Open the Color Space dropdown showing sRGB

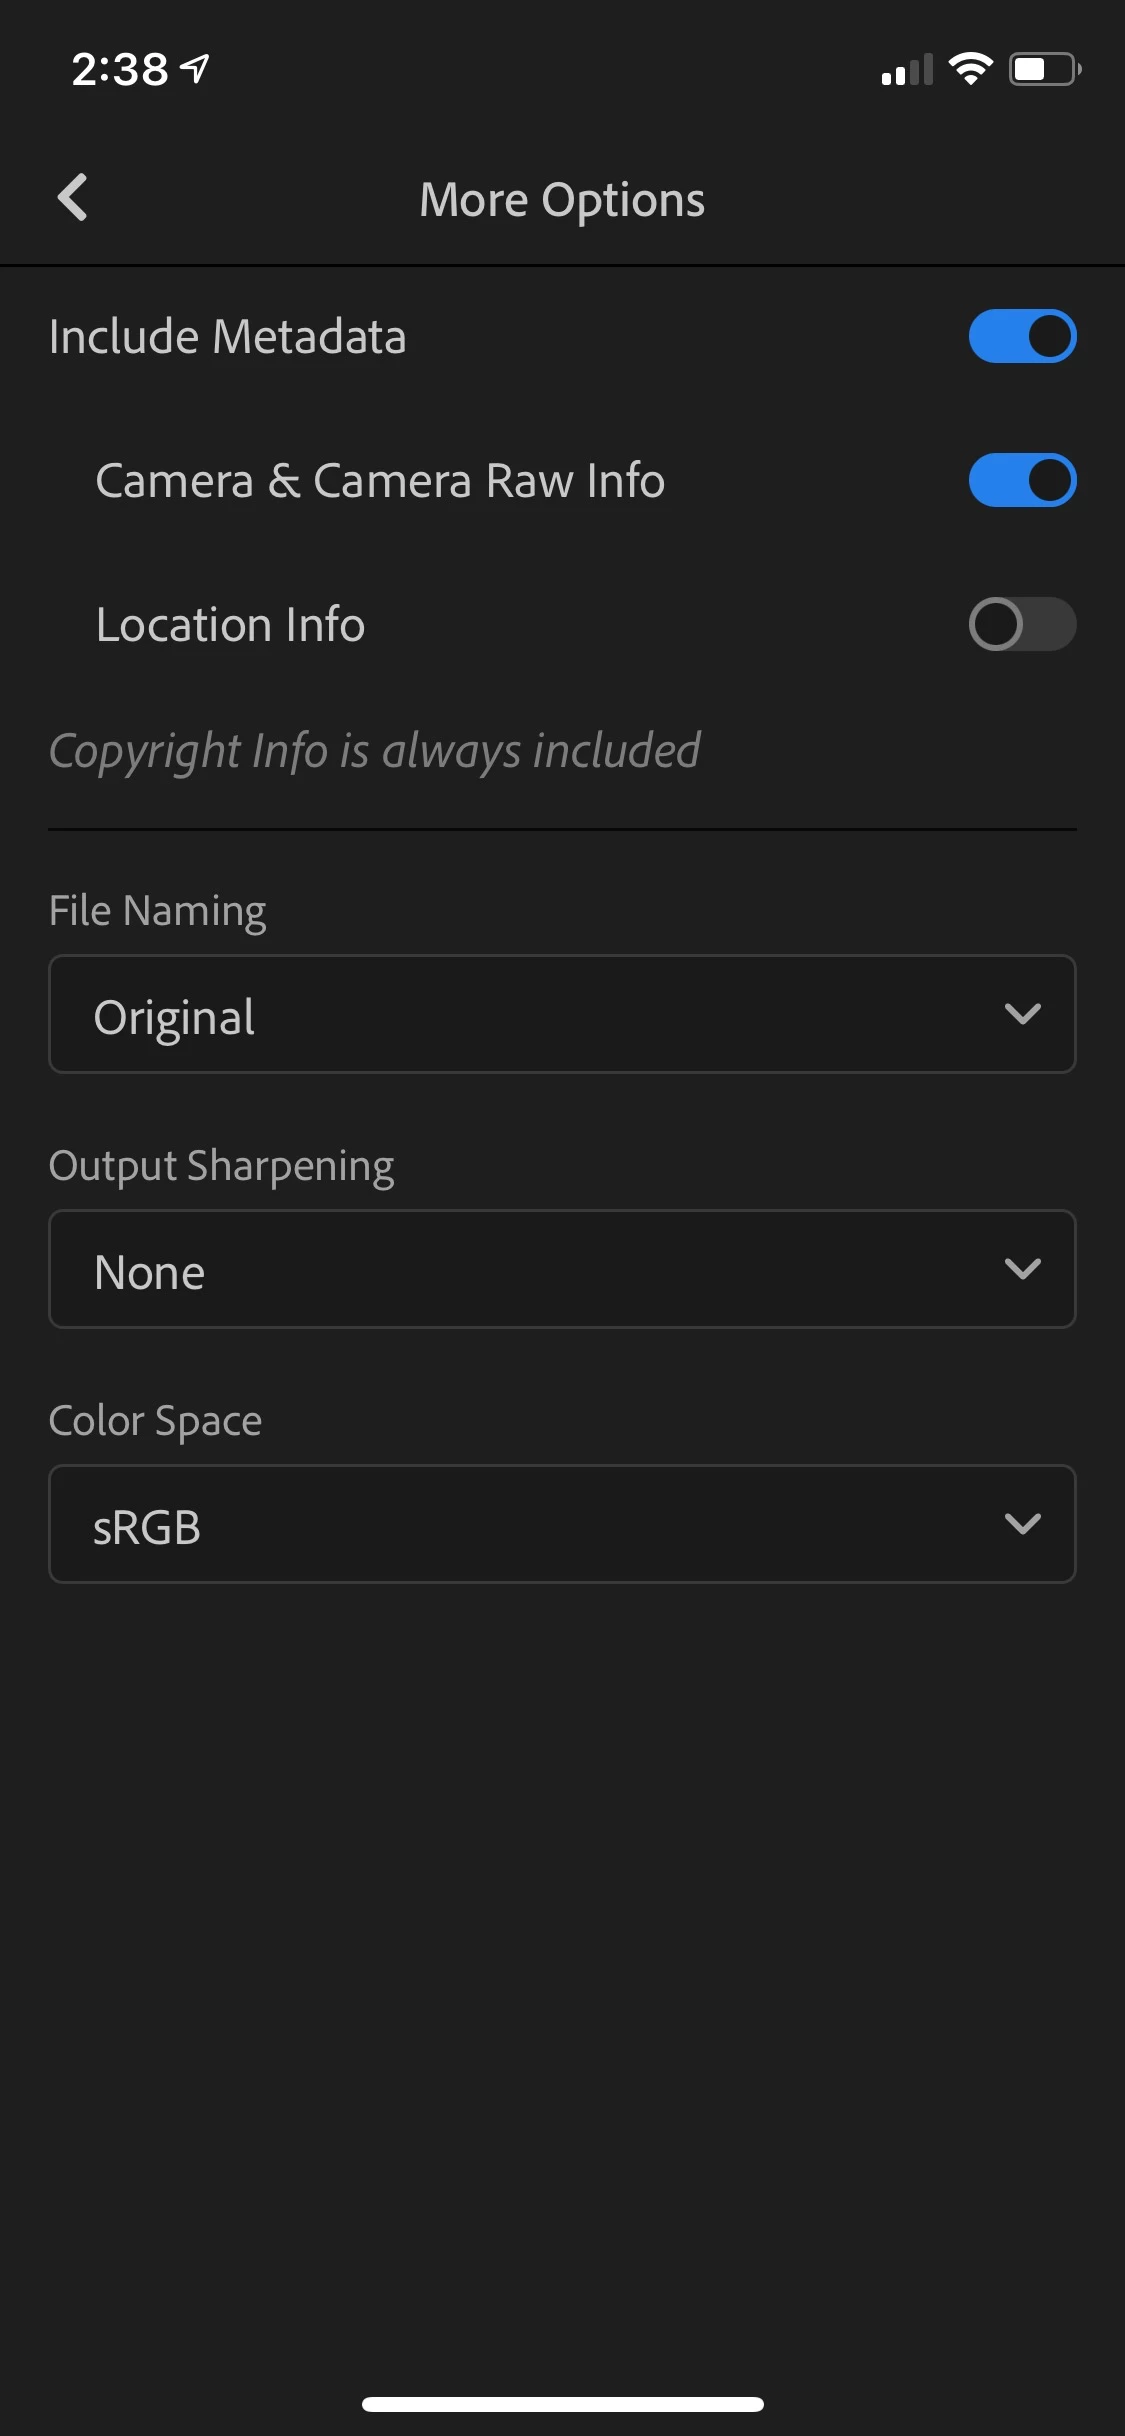562,1524
